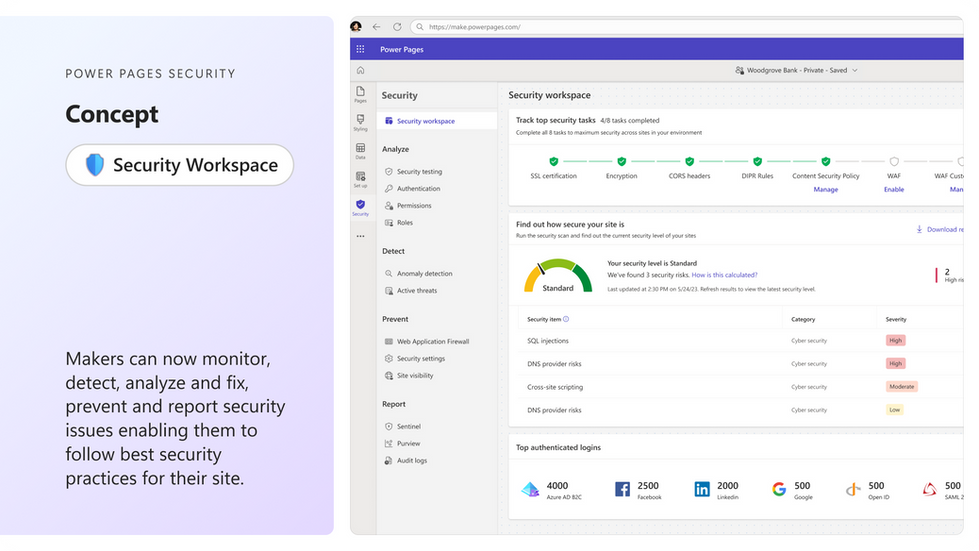Click the Category column header
The width and height of the screenshot is (979, 551).
tap(803, 319)
